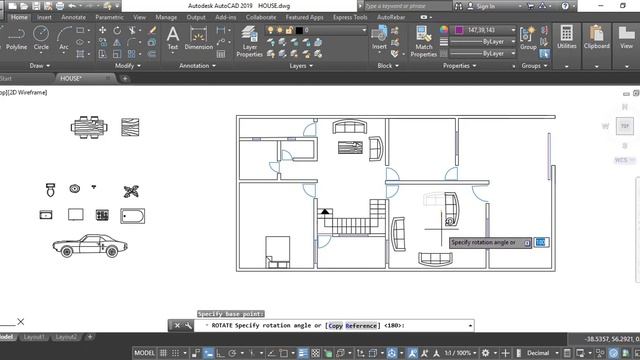This screenshot has height=360, width=640.
Task: Expand the Layers panel dropdown
Action: click(x=301, y=65)
